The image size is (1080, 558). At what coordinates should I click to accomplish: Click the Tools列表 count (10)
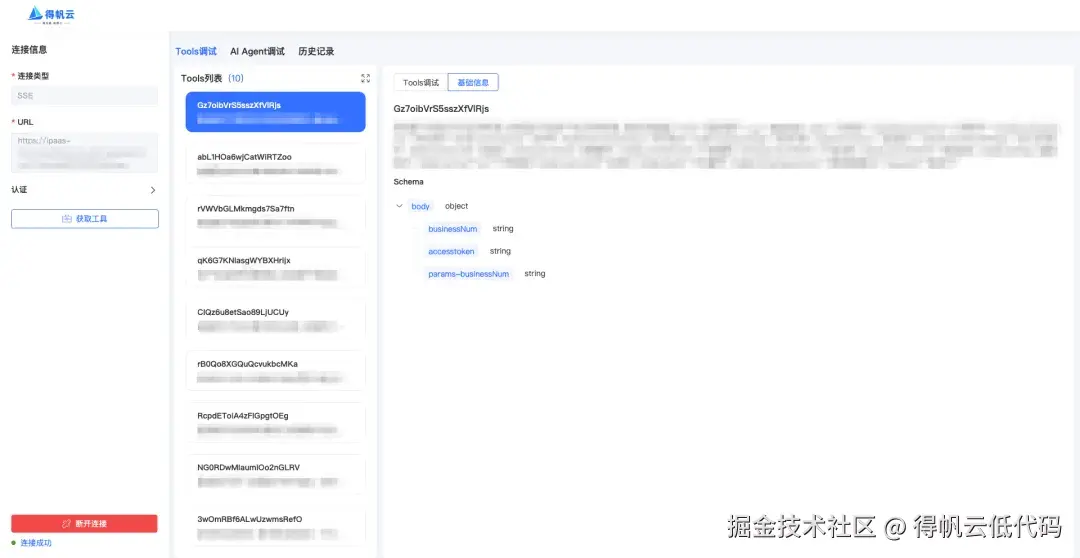click(x=236, y=79)
